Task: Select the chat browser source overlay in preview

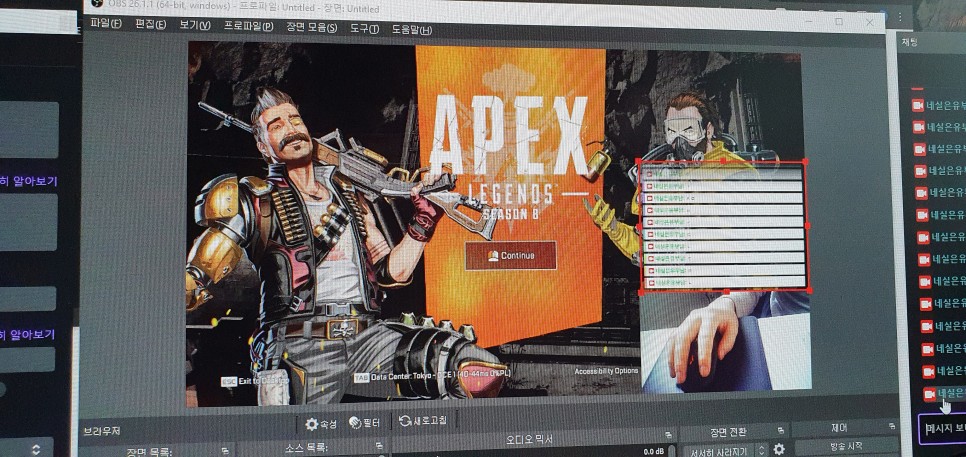Action: coord(723,227)
